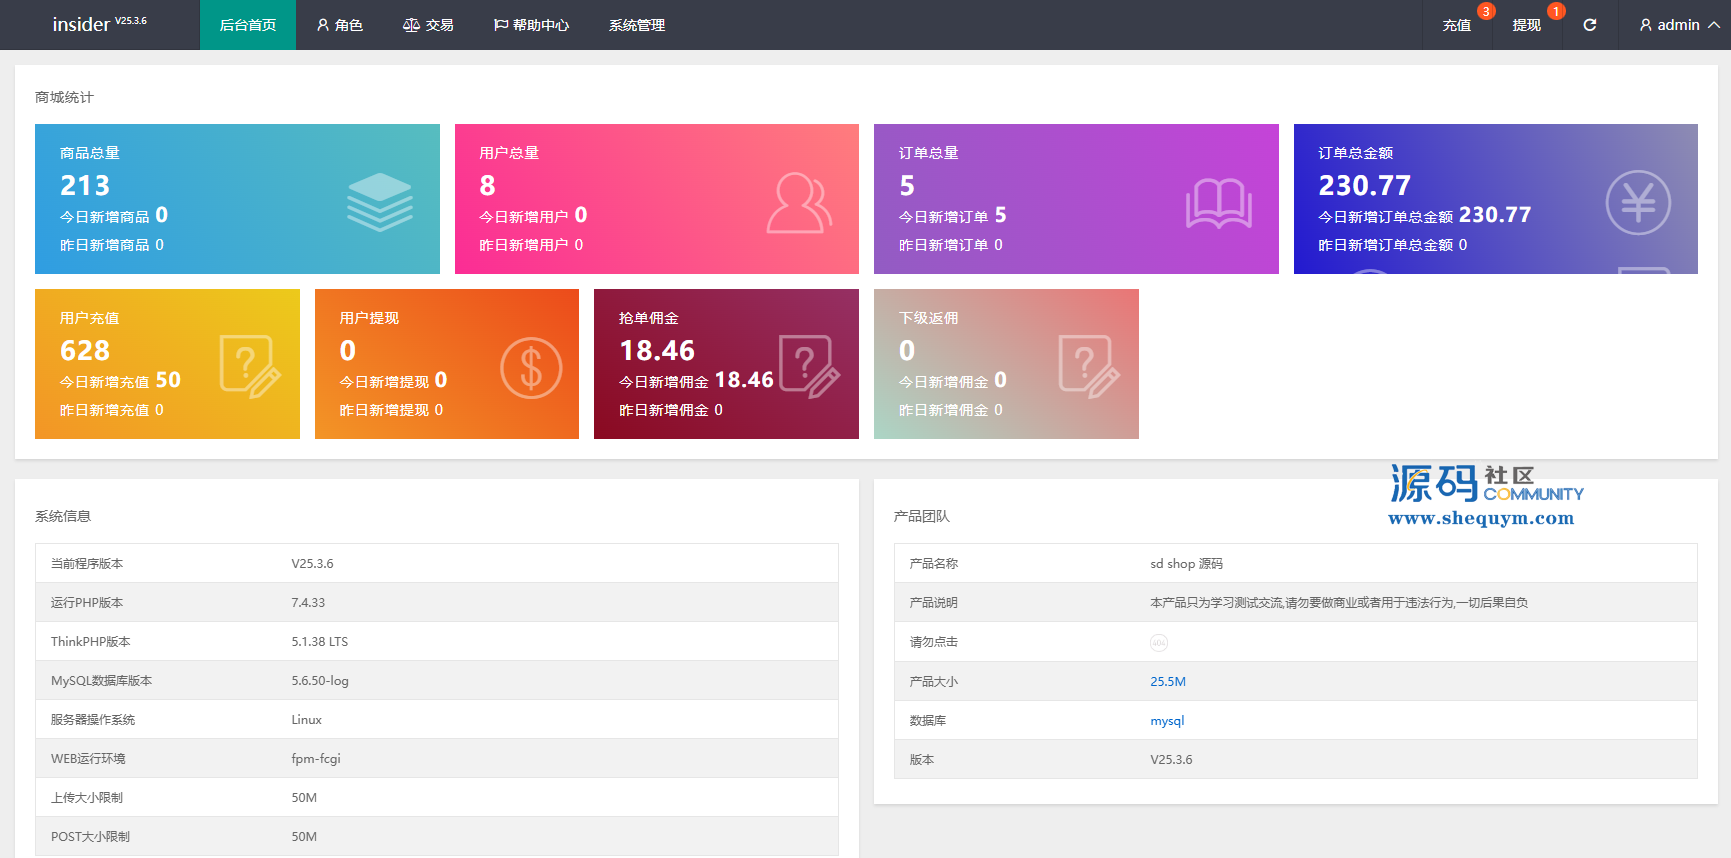This screenshot has height=858, width=1731.
Task: Click the edit note icon on 下级返佣 card
Action: 1088,367
